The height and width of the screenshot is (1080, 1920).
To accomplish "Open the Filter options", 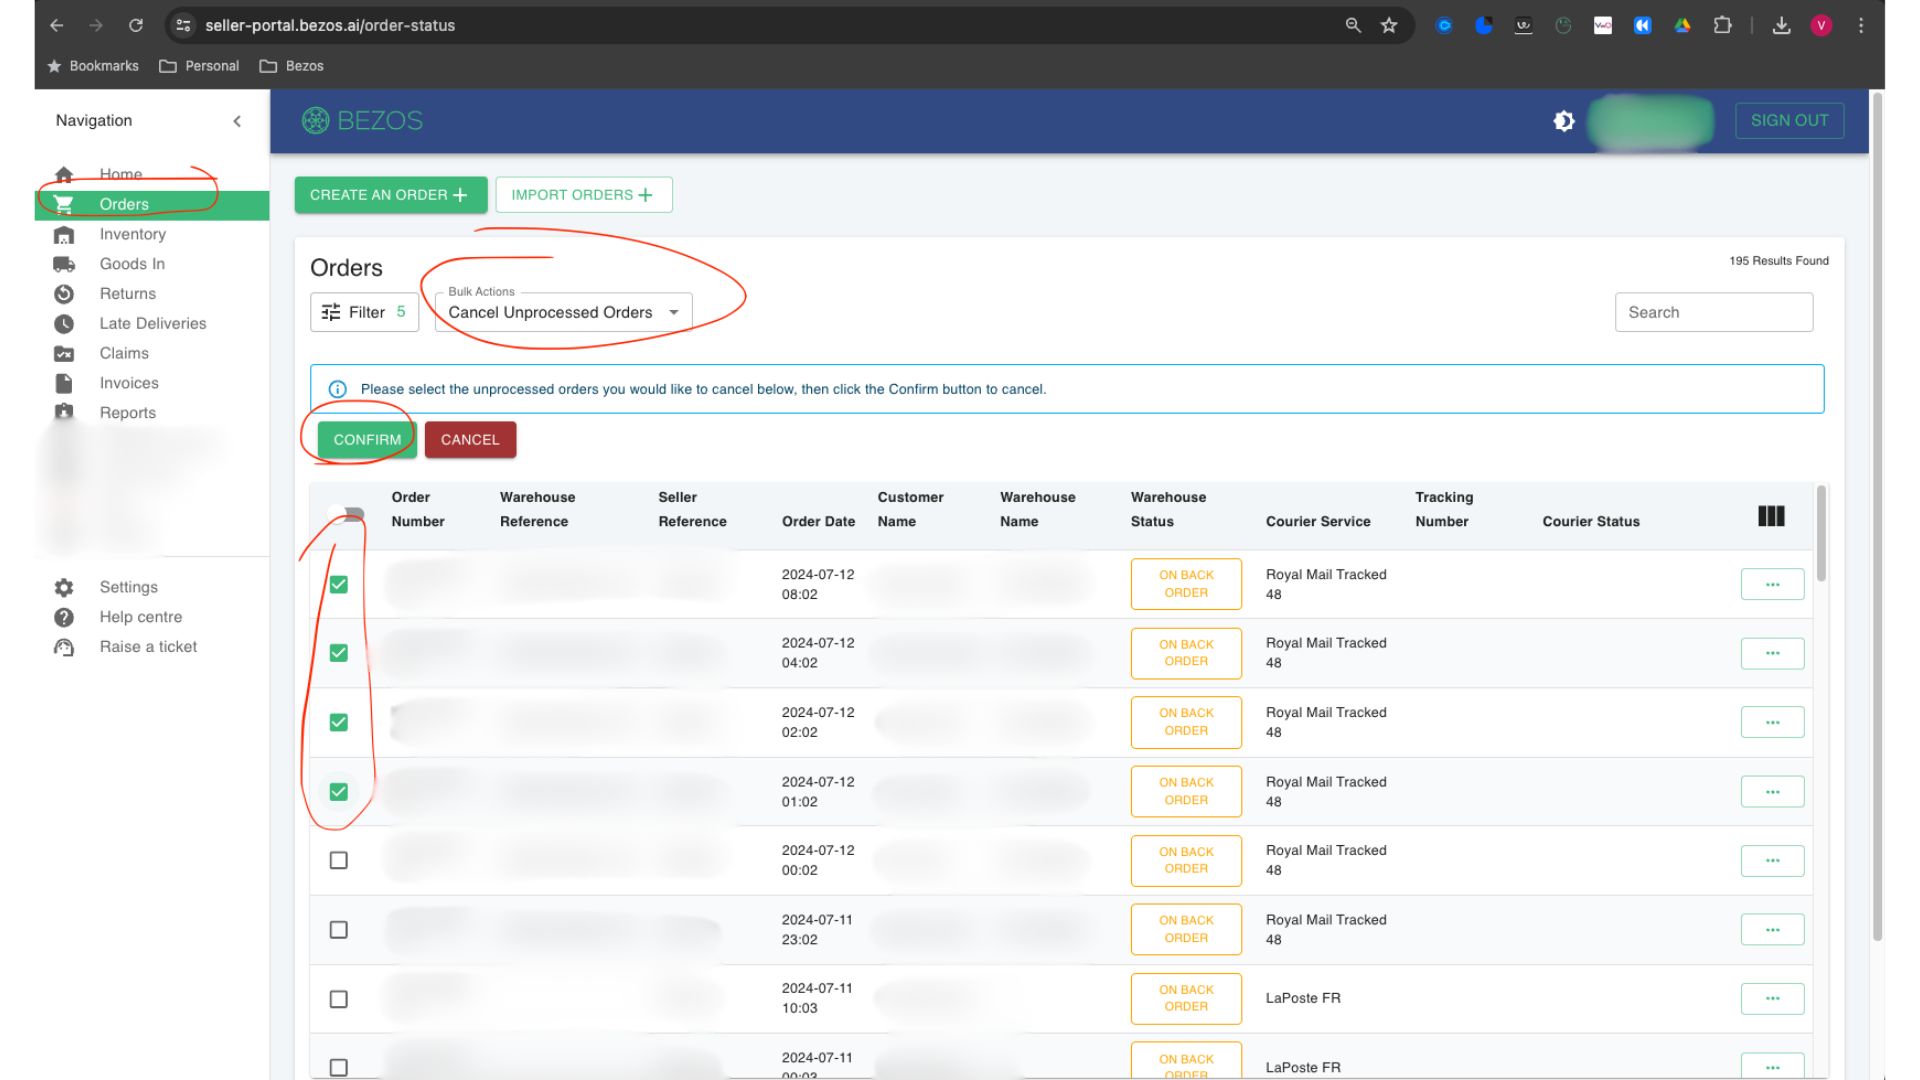I will click(364, 312).
